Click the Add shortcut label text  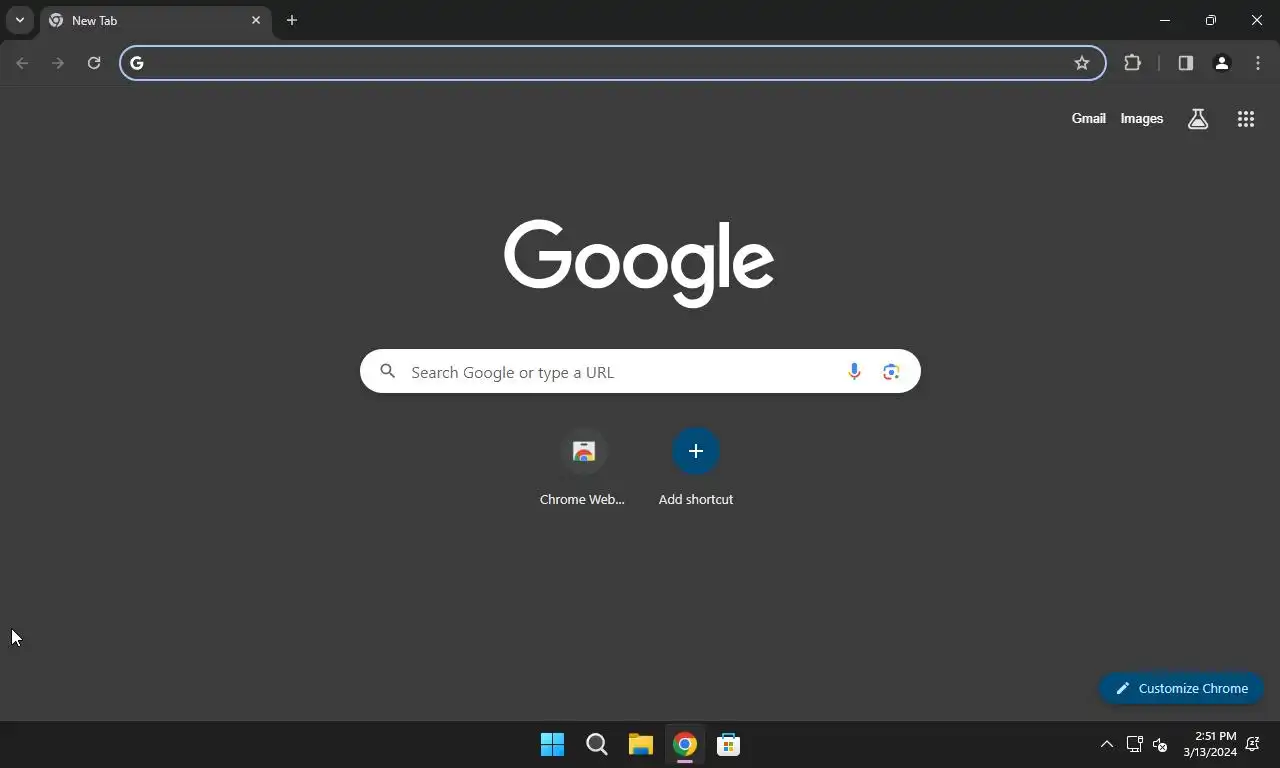coord(696,499)
